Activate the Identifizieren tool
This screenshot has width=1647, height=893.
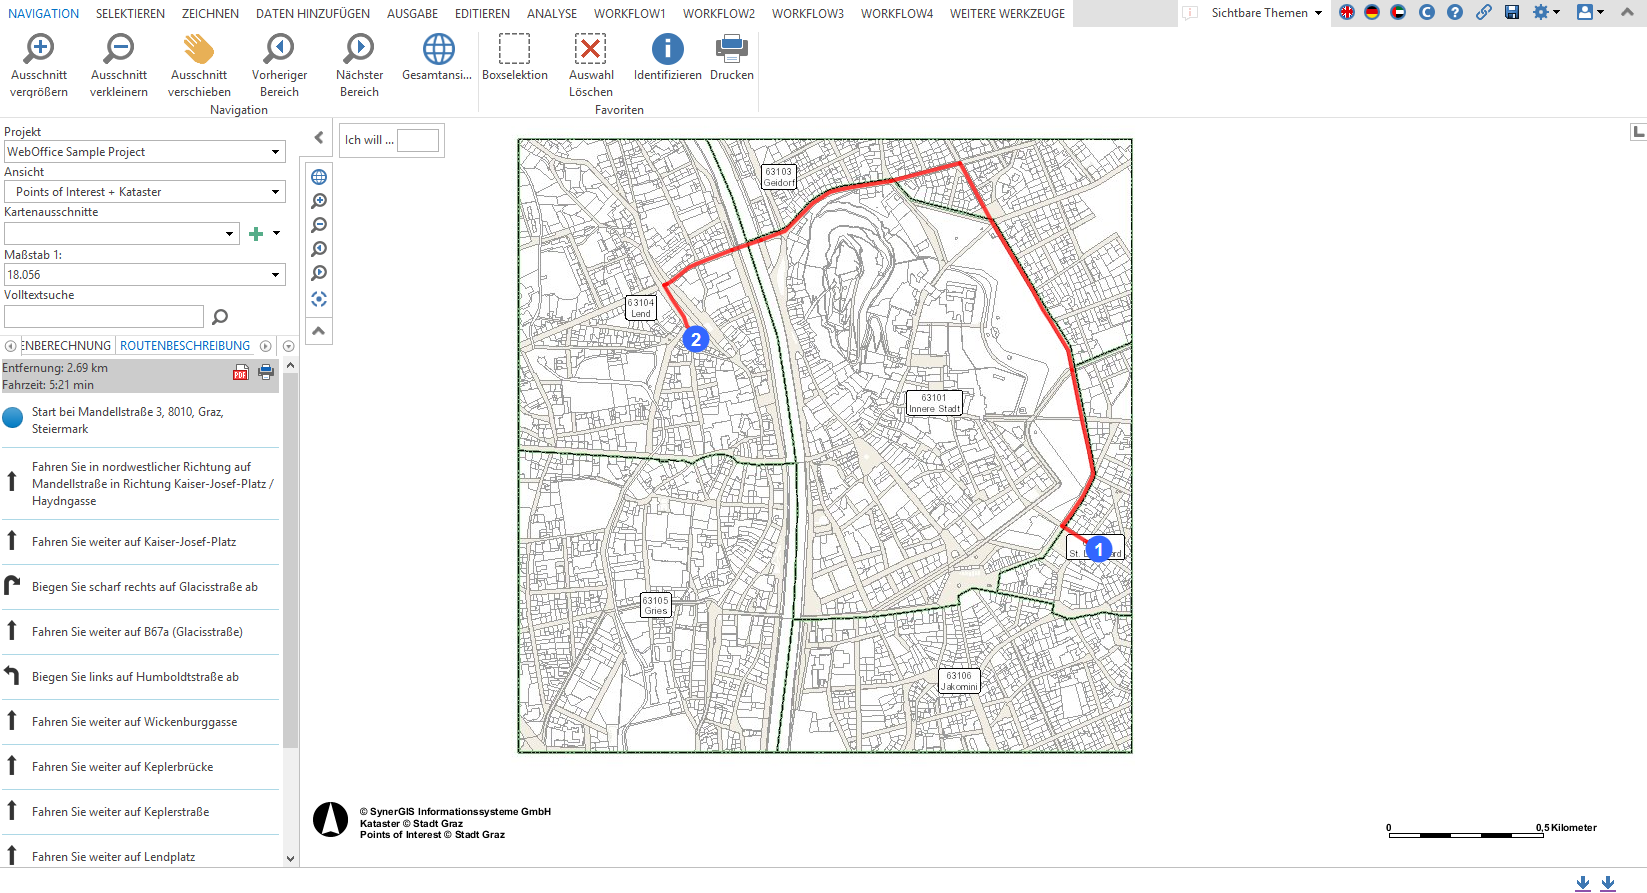pos(667,50)
